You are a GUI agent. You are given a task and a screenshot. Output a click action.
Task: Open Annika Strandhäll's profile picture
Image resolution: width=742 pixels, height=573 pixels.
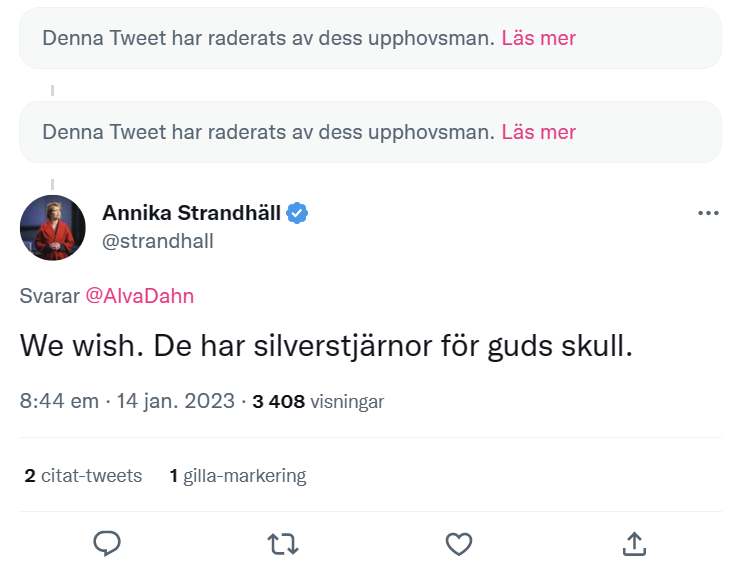point(53,227)
